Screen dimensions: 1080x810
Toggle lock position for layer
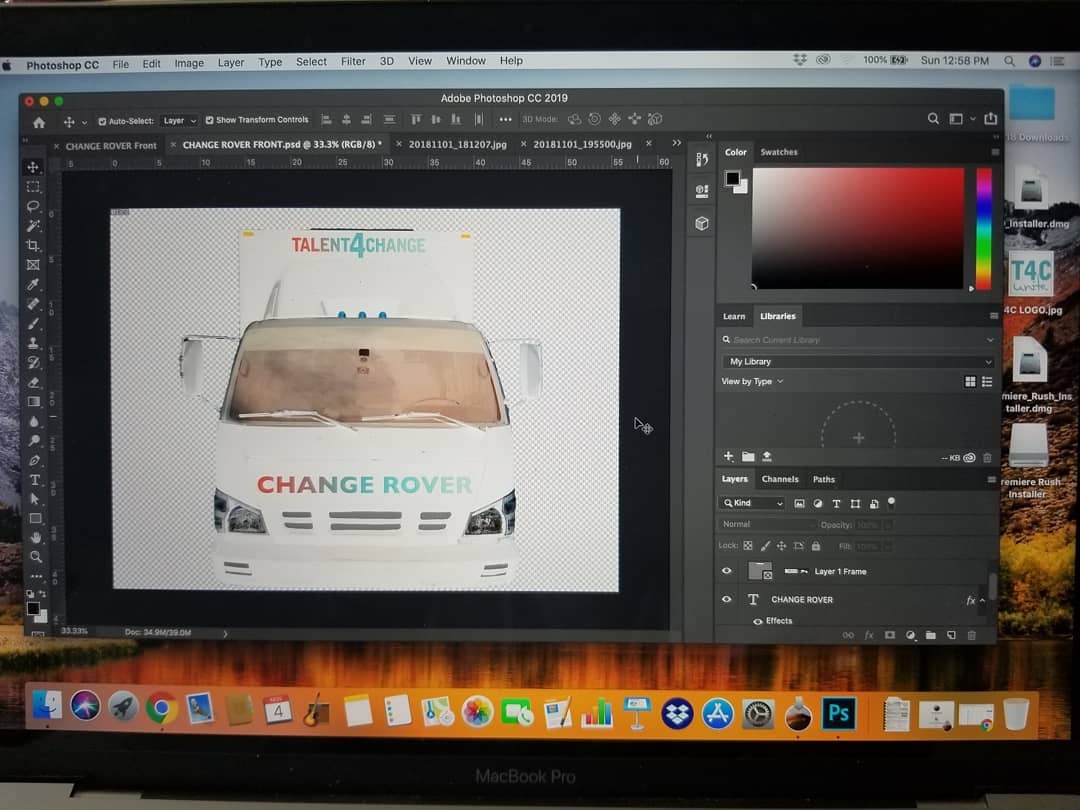781,546
